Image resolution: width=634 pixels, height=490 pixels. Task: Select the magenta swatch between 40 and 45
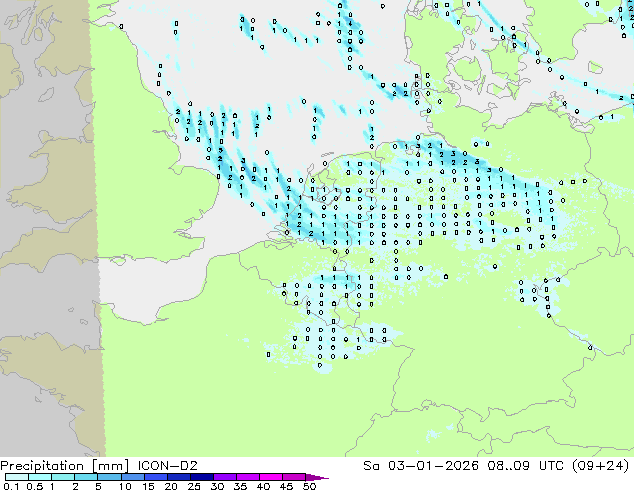pos(271,477)
